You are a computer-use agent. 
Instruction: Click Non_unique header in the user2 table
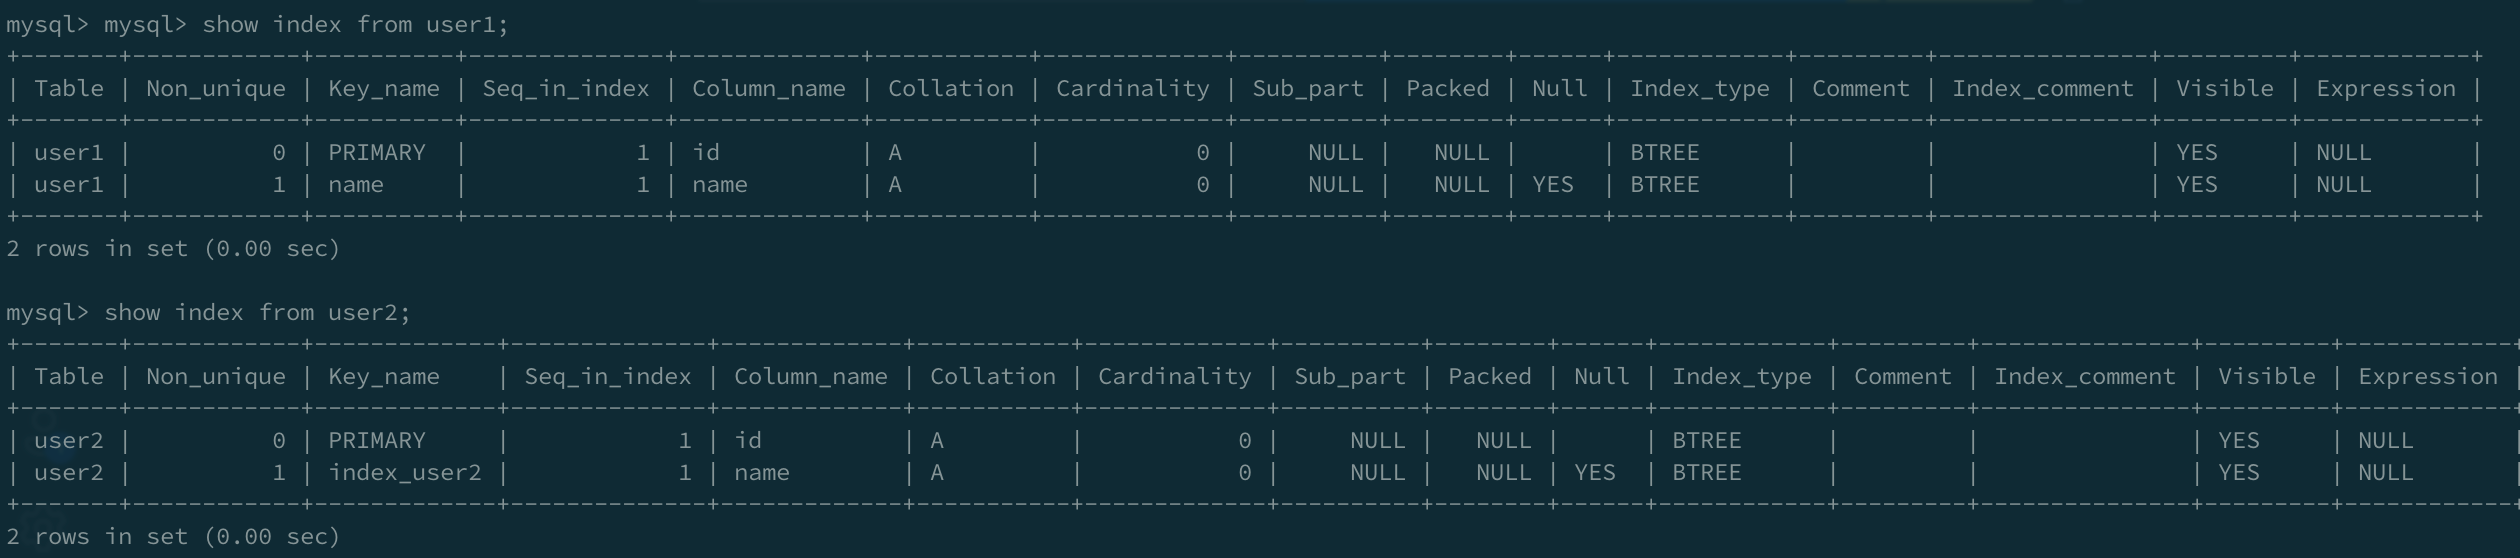pyautogui.click(x=215, y=376)
